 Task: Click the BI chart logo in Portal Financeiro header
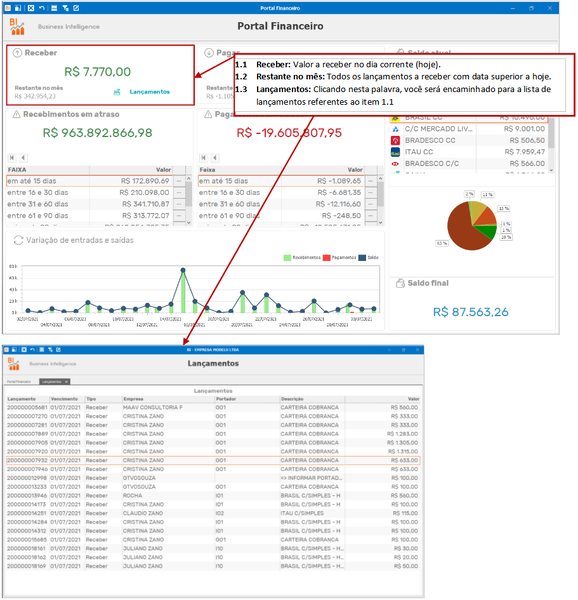pyautogui.click(x=17, y=27)
